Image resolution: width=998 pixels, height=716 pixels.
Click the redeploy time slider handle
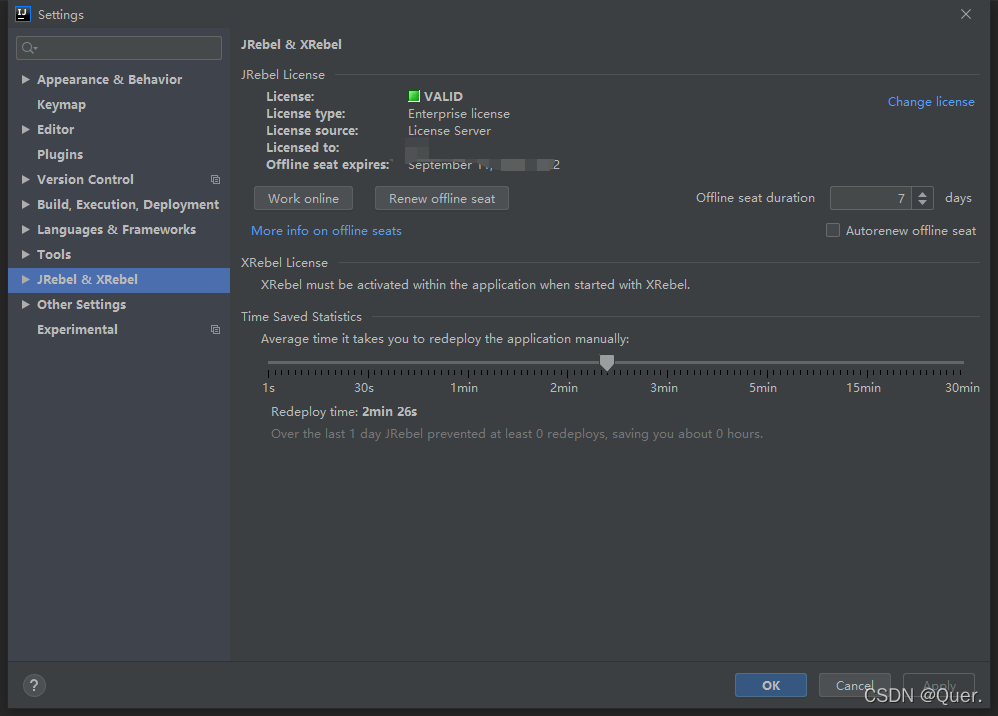(607, 363)
